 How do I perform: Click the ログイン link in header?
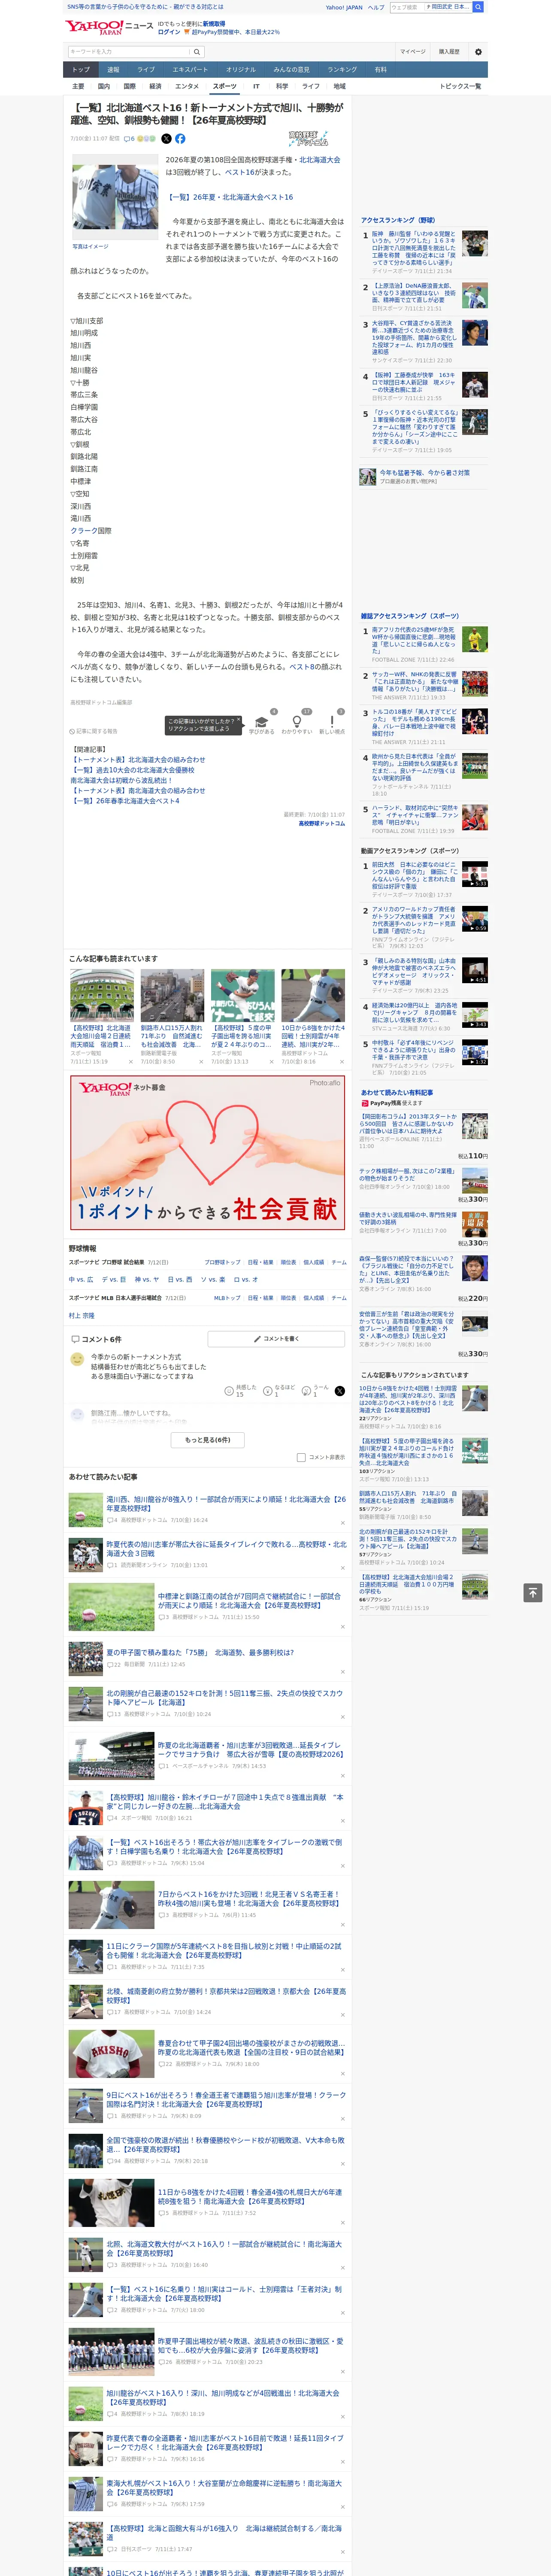169,32
